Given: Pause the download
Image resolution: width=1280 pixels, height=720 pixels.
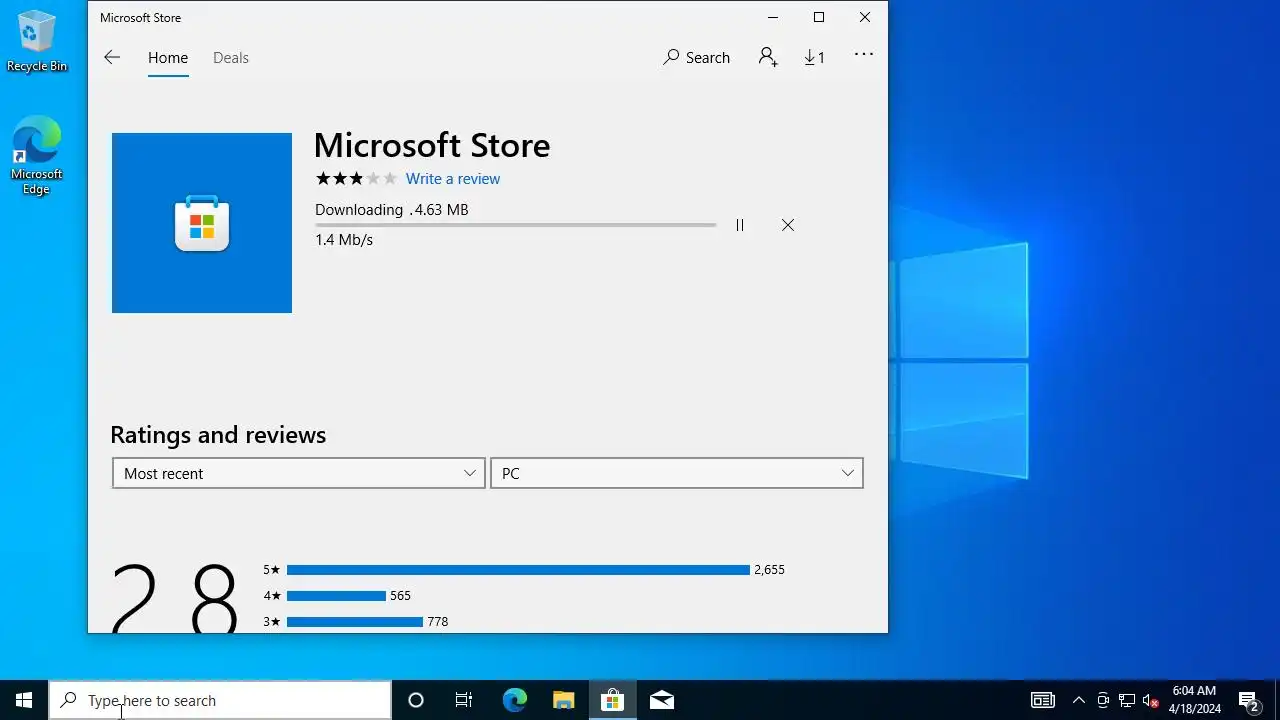Looking at the screenshot, I should tap(740, 225).
